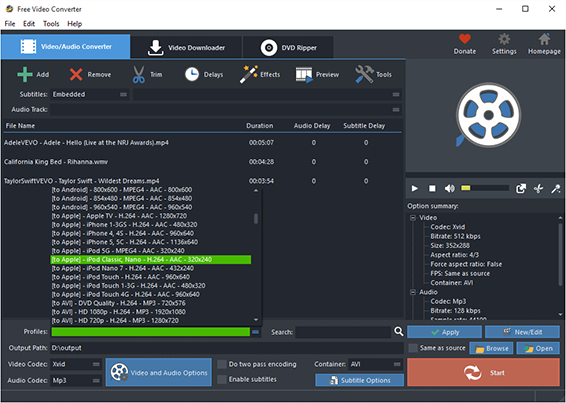The width and height of the screenshot is (566, 403).
Task: Choose AVI DVD Quality 720x576 profile
Action: point(118,303)
